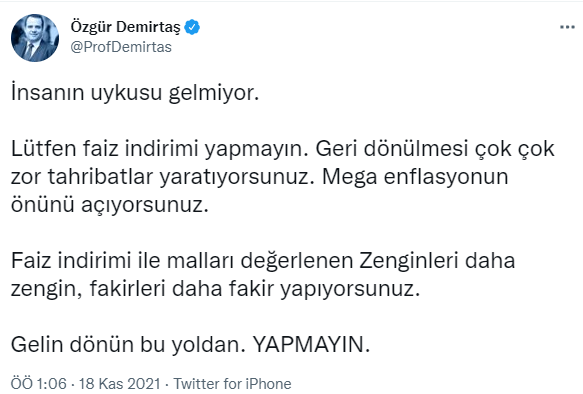
Task: Click the word 'zengin,' in the tweet
Action: [x=47, y=289]
